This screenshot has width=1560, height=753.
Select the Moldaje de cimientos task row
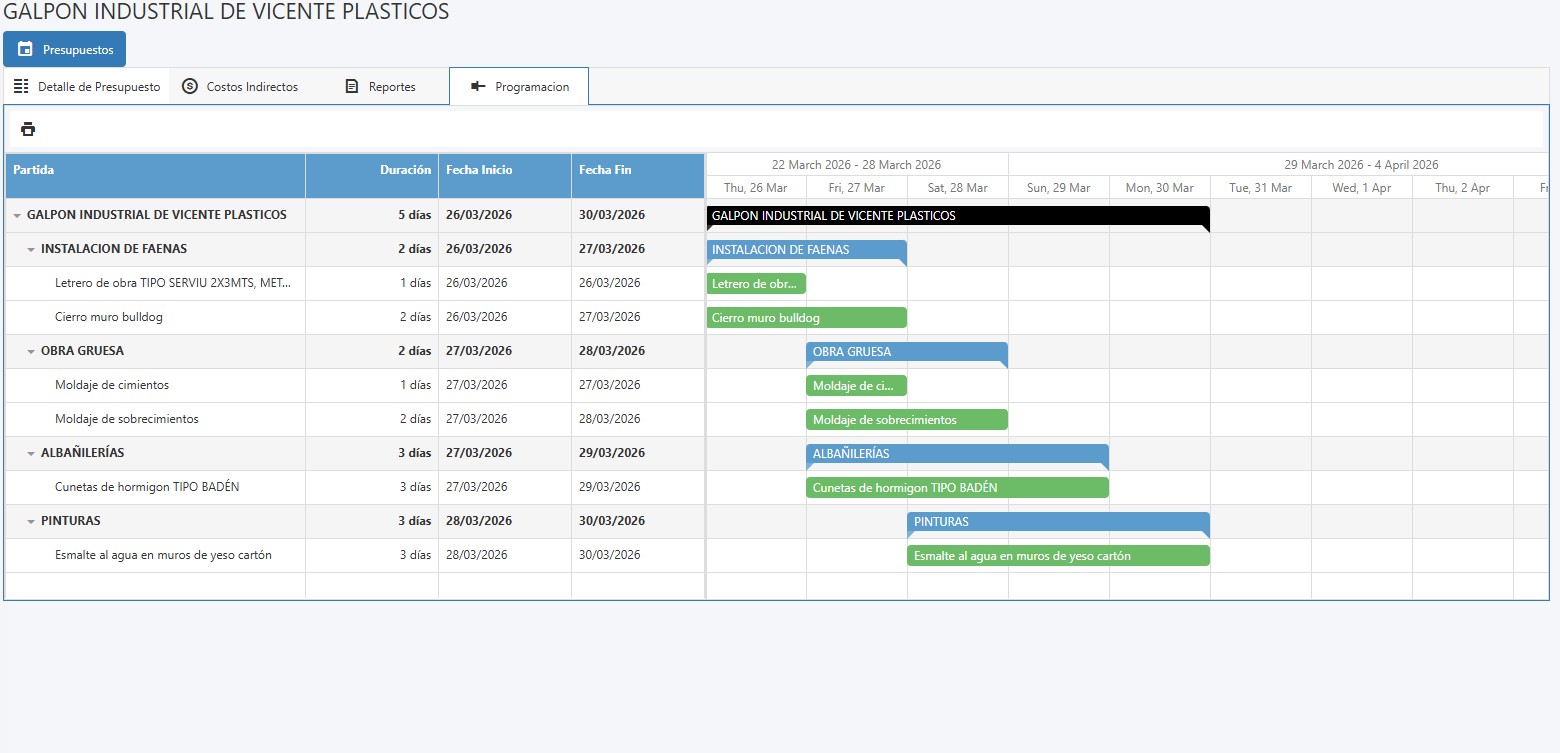click(112, 385)
